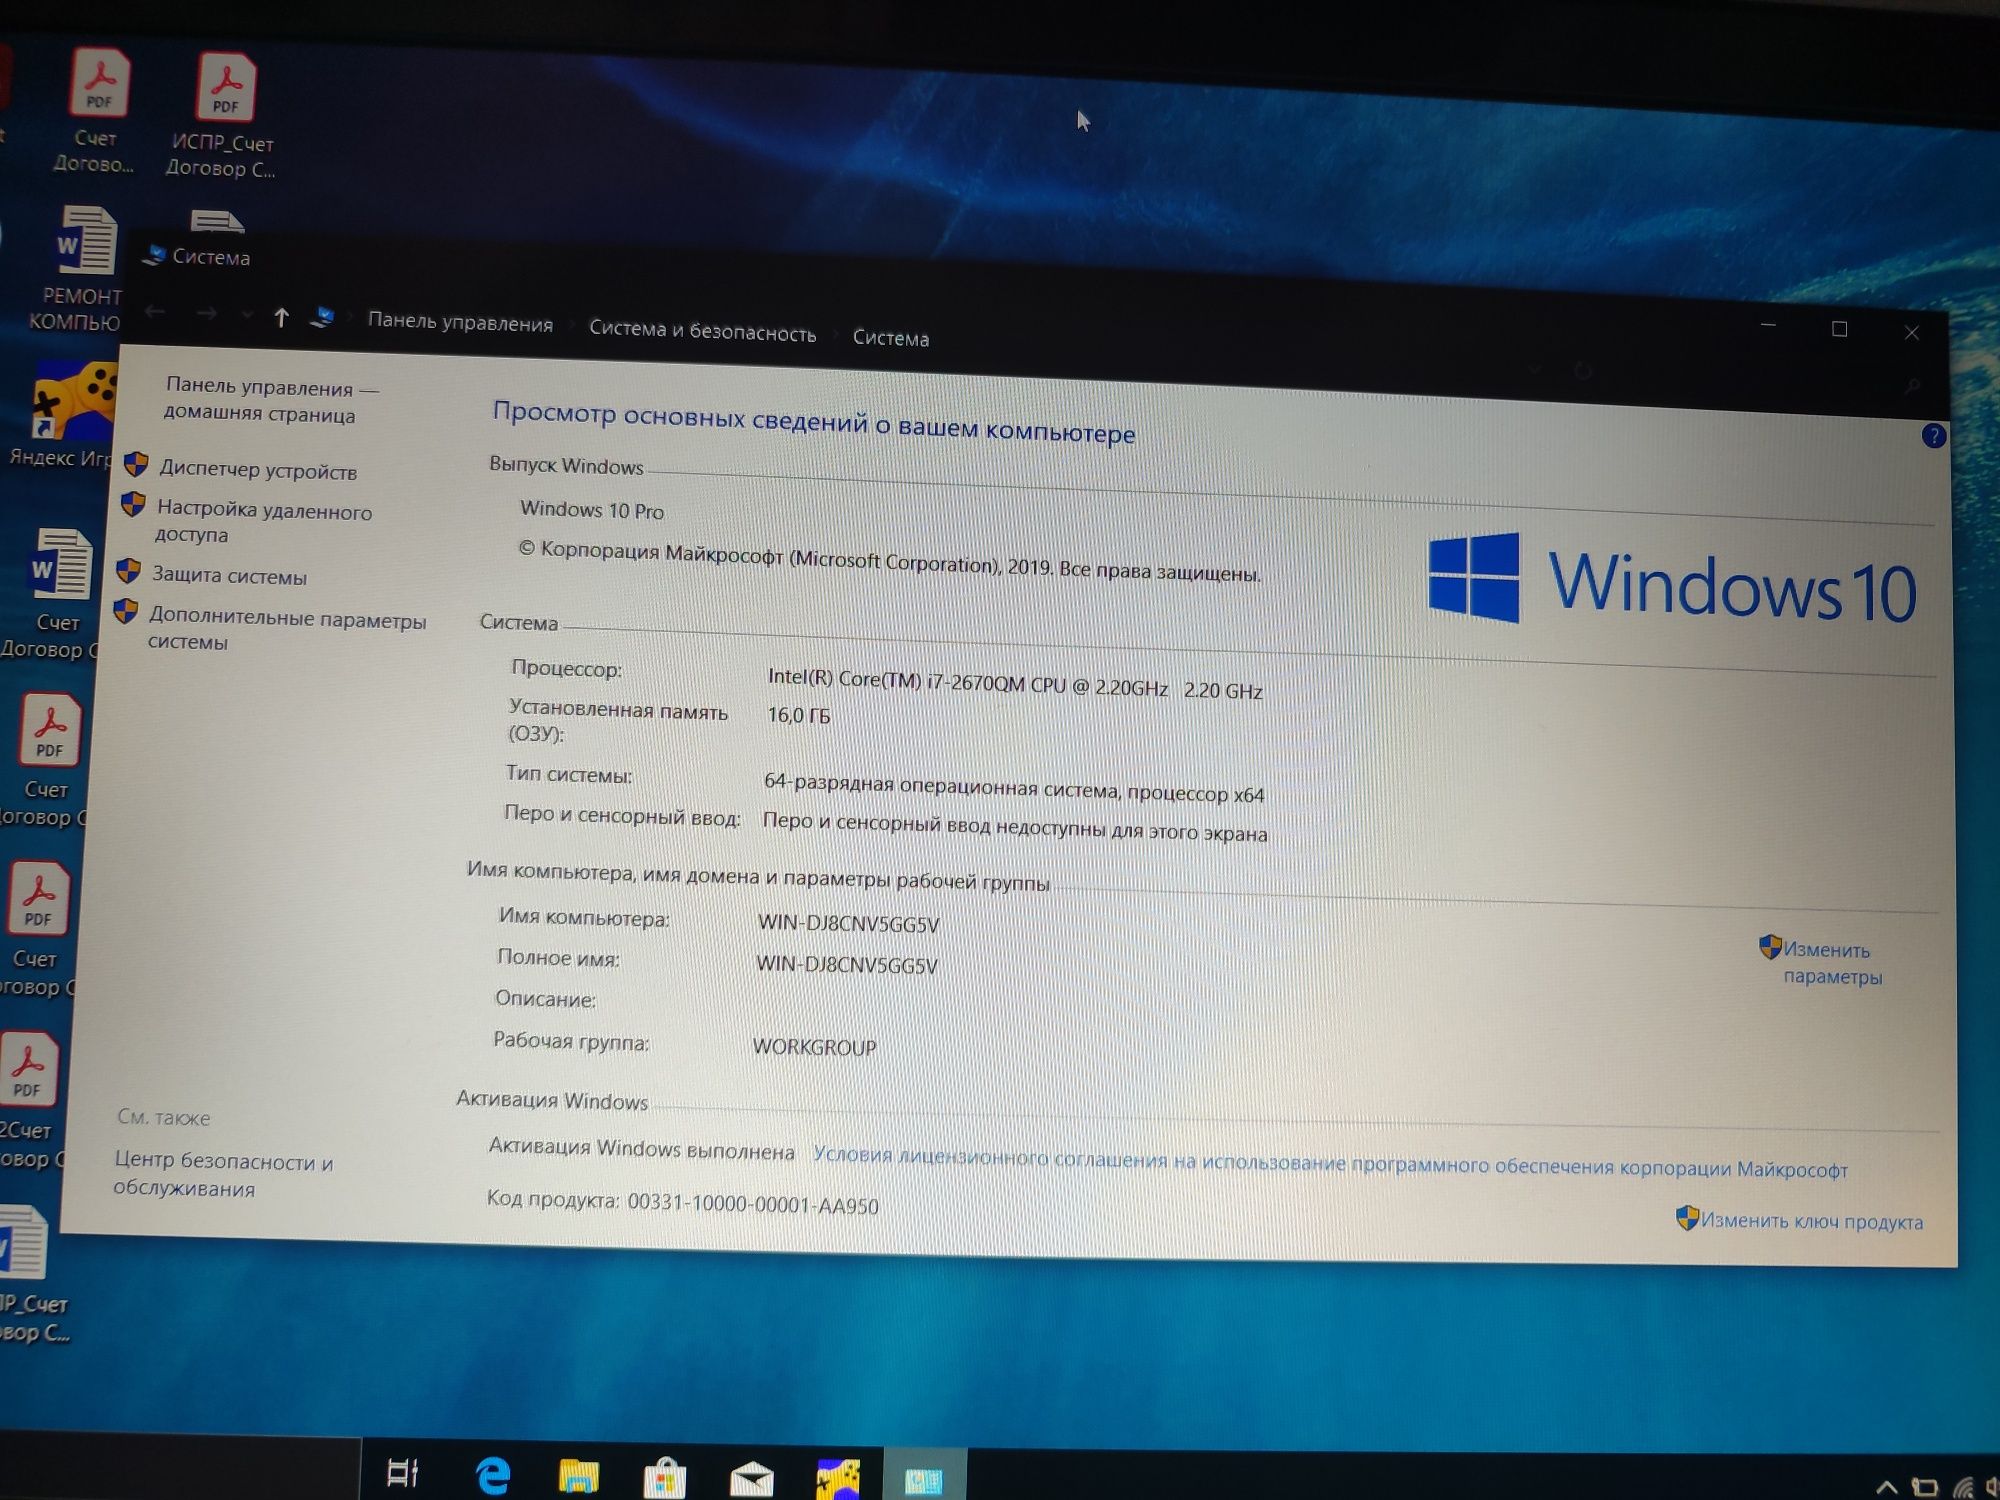This screenshot has width=2000, height=1500.
Task: Open Настройка удаленного доступа link
Action: [262, 521]
